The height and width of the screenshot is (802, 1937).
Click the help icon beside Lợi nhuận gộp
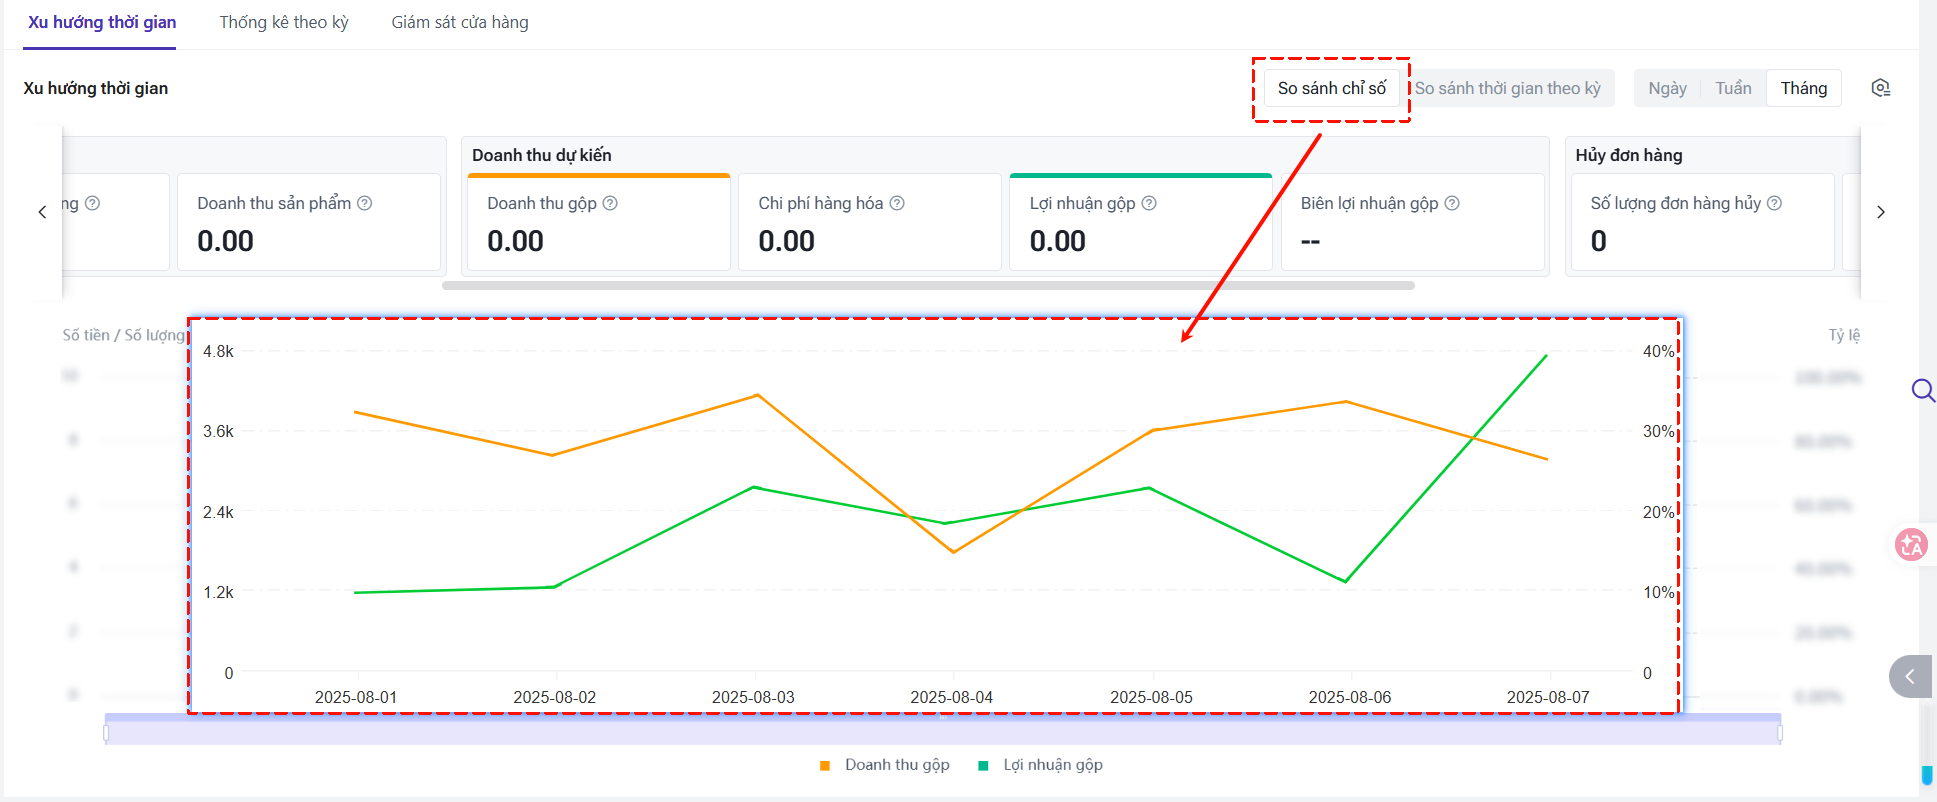[x=1149, y=203]
